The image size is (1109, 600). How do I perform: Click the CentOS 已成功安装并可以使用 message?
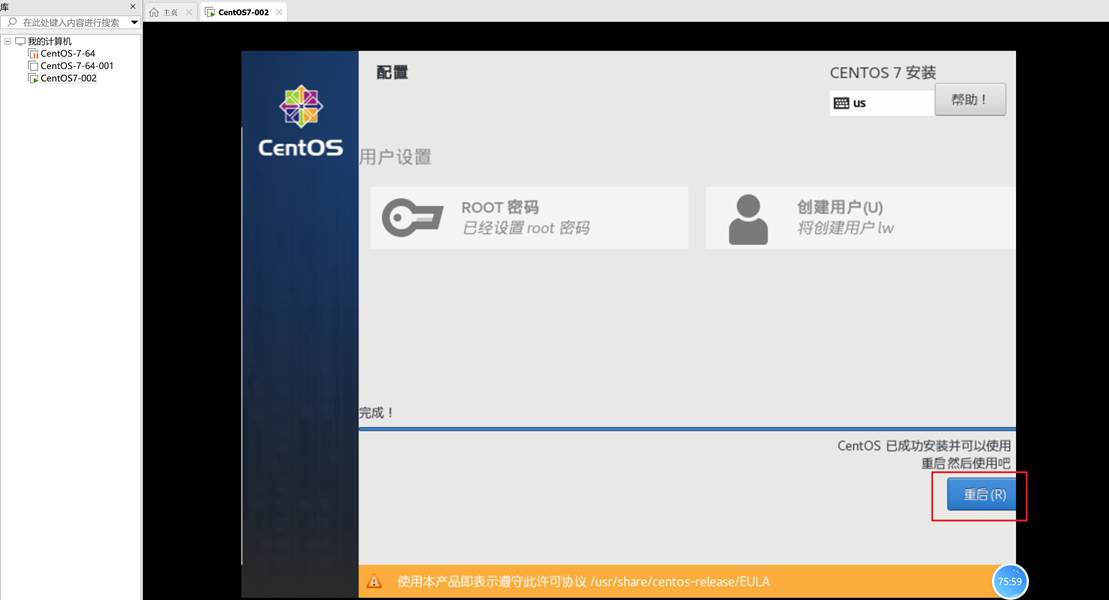[924, 446]
